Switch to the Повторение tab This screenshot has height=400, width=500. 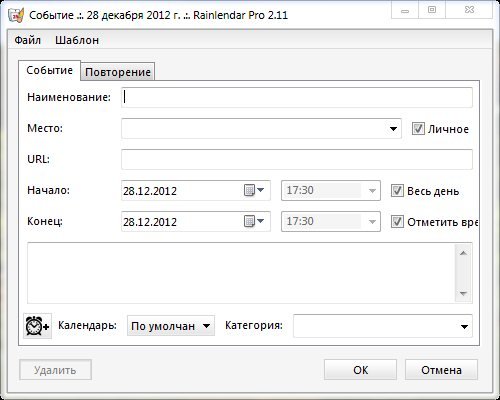point(118,72)
